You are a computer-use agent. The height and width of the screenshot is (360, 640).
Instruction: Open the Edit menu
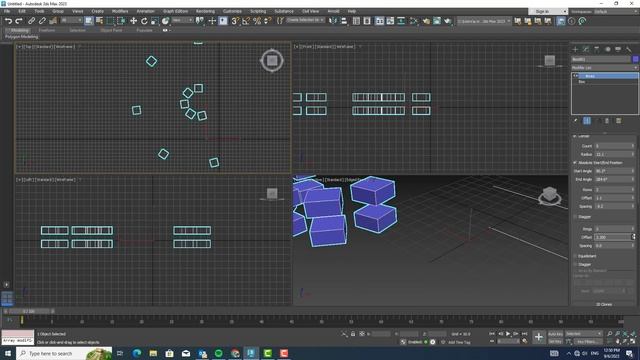click(22, 11)
